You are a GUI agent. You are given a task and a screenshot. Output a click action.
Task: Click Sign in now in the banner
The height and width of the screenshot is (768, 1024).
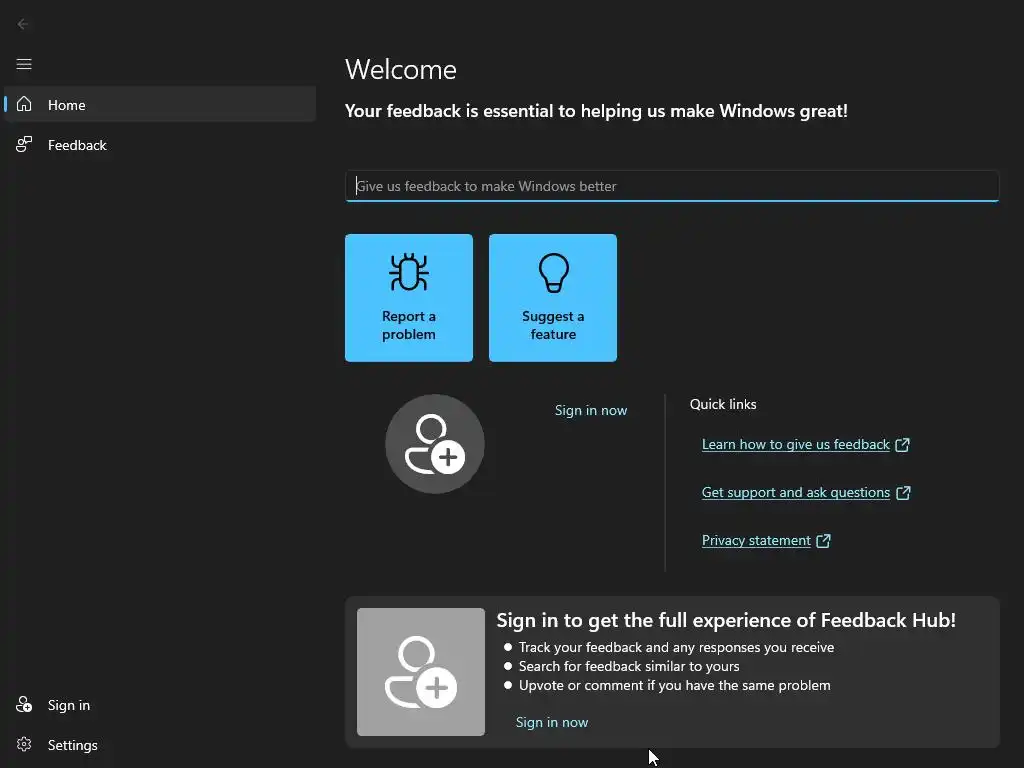click(x=552, y=722)
